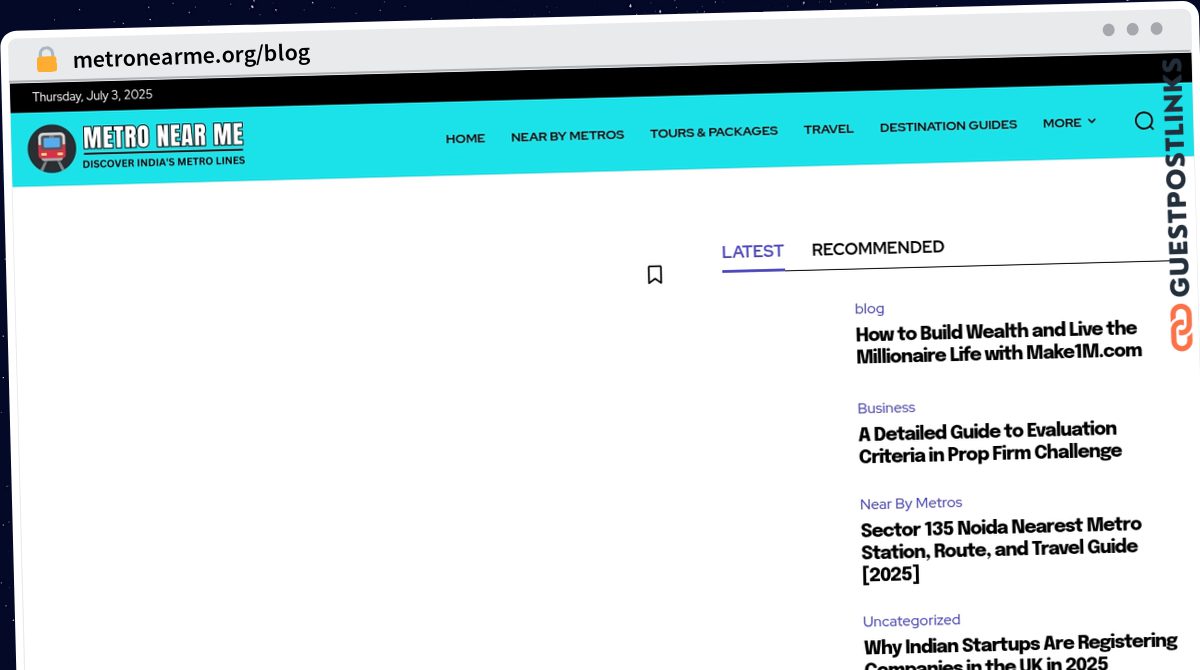Go to NEAR BY METROS page
Image resolution: width=1200 pixels, height=670 pixels.
coord(567,135)
